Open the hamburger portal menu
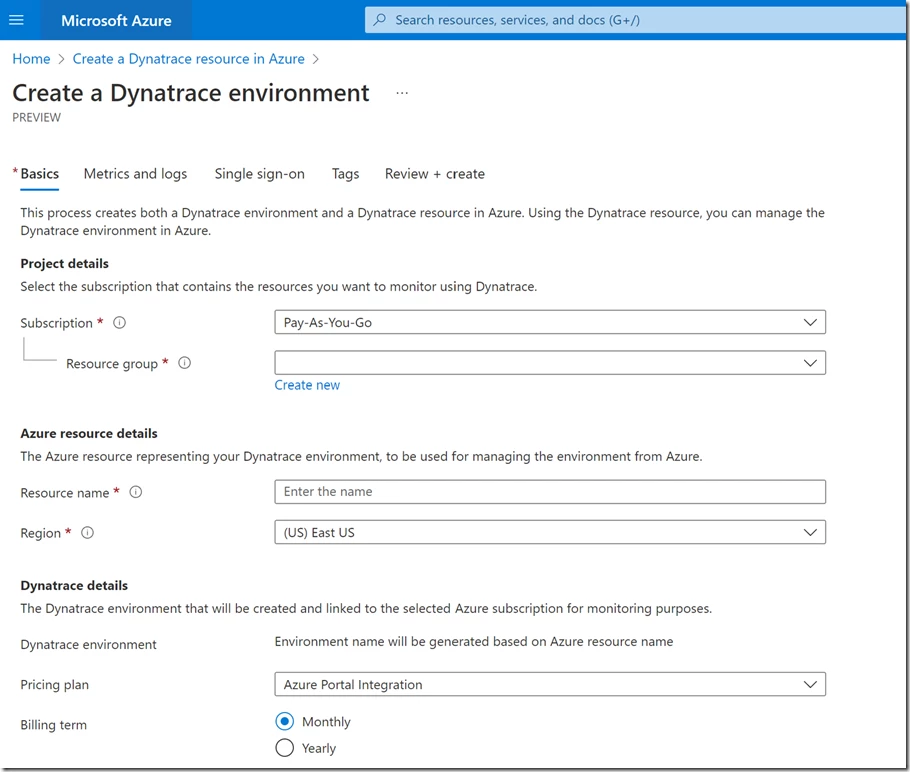Image resolution: width=910 pixels, height=772 pixels. [x=17, y=20]
